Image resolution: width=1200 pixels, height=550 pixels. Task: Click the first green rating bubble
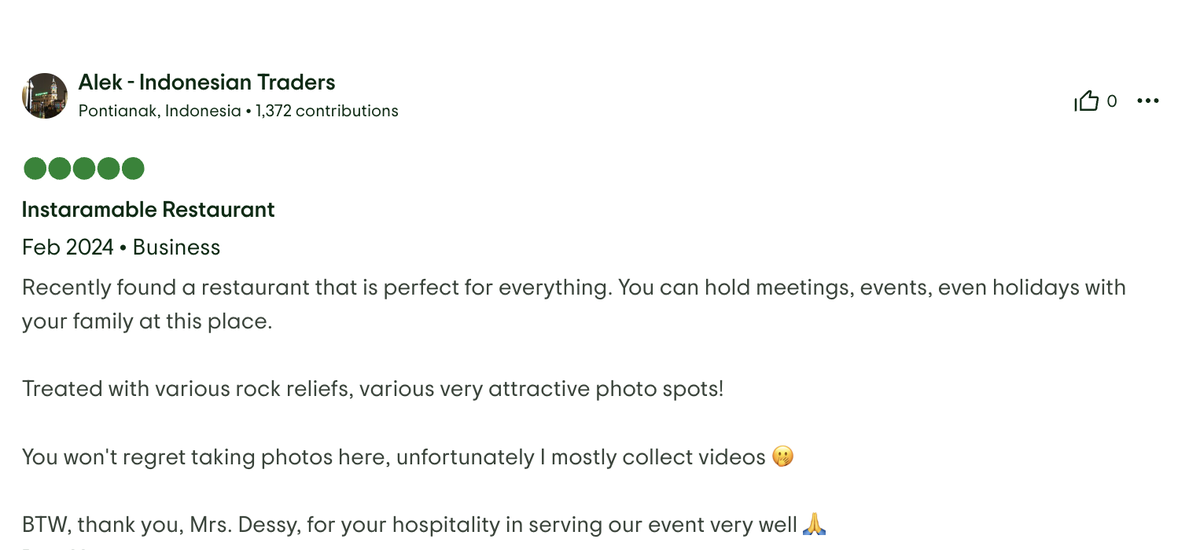pyautogui.click(x=35, y=168)
